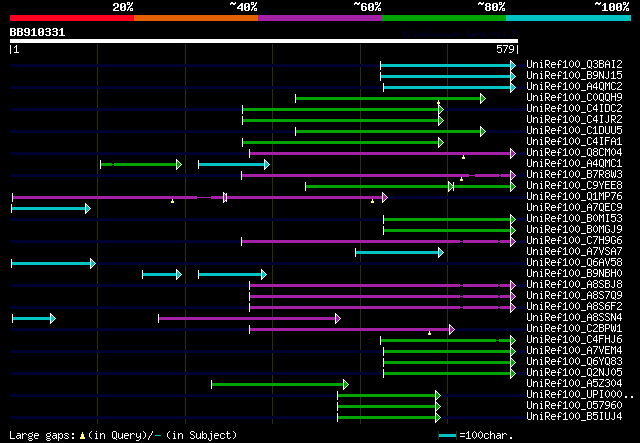Select the UniRef100_O57960 label
640x443 pixels.
(x=574, y=406)
